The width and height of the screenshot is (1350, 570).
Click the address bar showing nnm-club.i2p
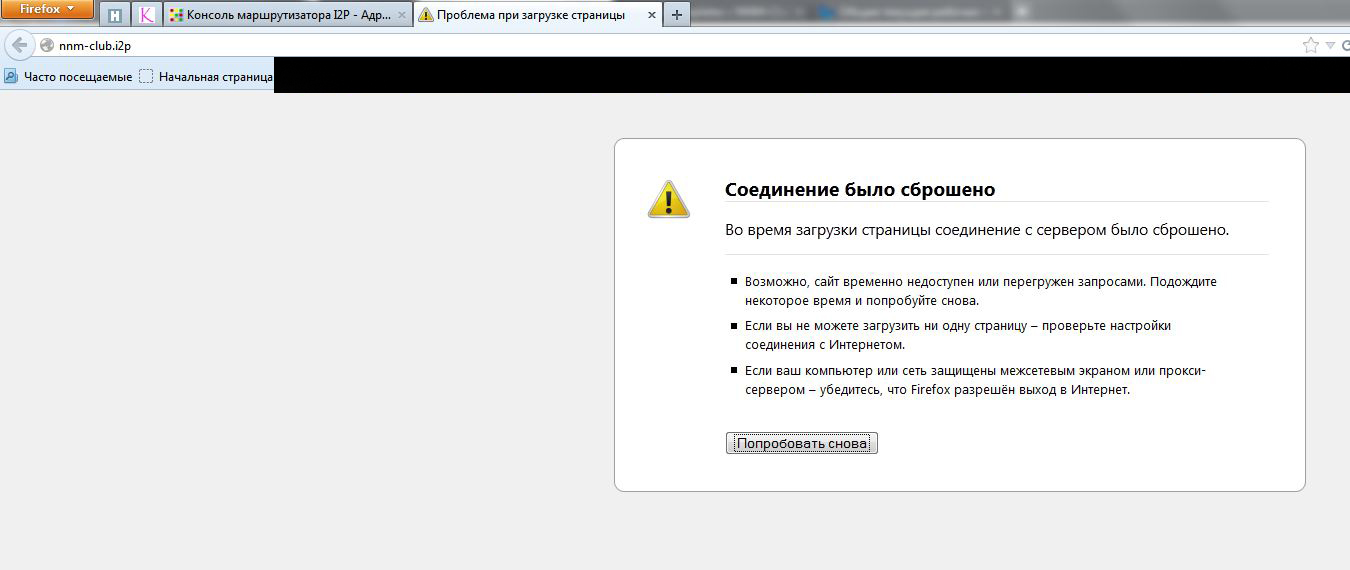pyautogui.click(x=600, y=45)
